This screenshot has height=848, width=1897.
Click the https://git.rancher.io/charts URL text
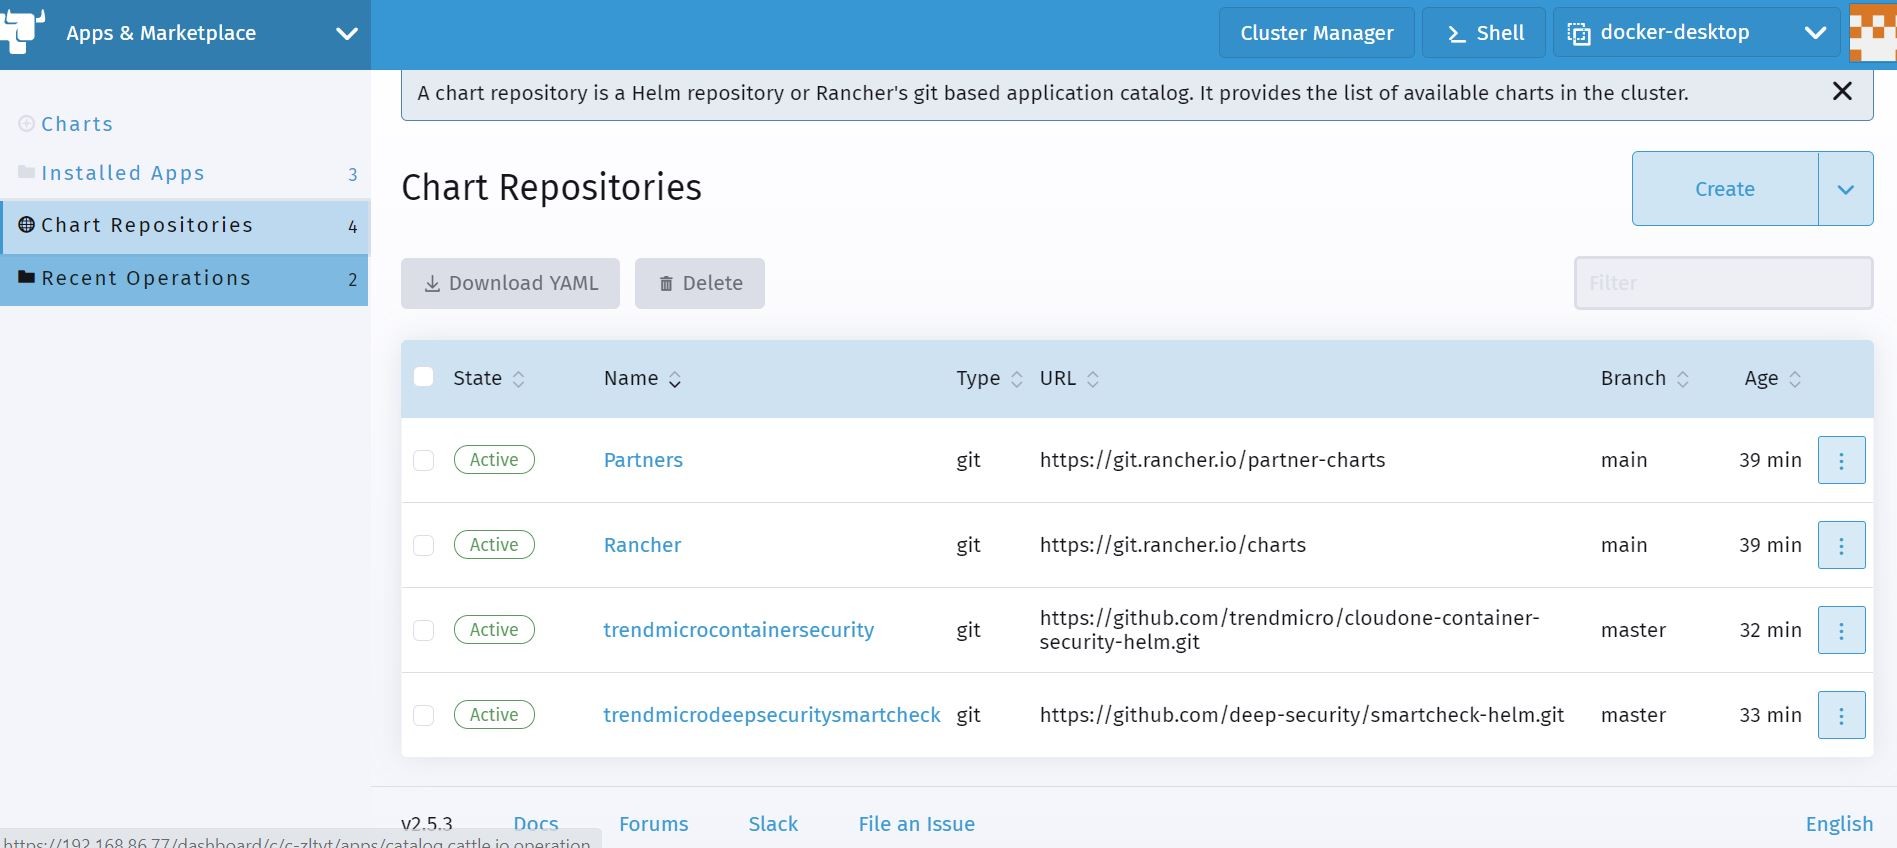click(1173, 545)
